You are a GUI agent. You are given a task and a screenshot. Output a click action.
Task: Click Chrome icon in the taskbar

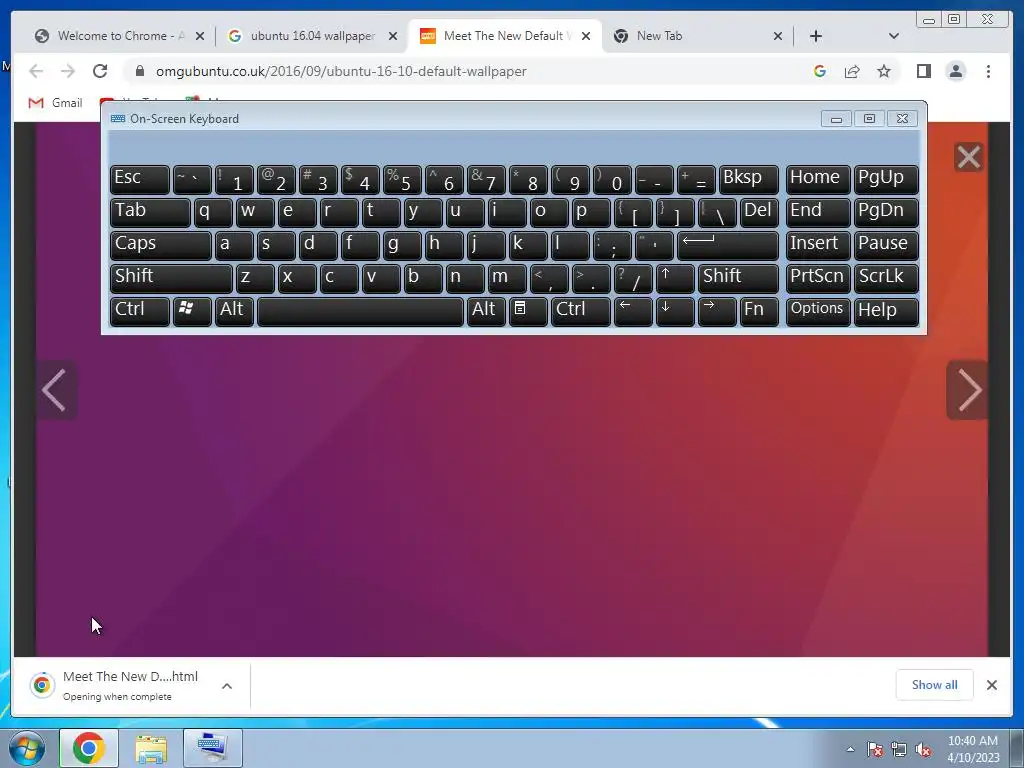pos(89,748)
